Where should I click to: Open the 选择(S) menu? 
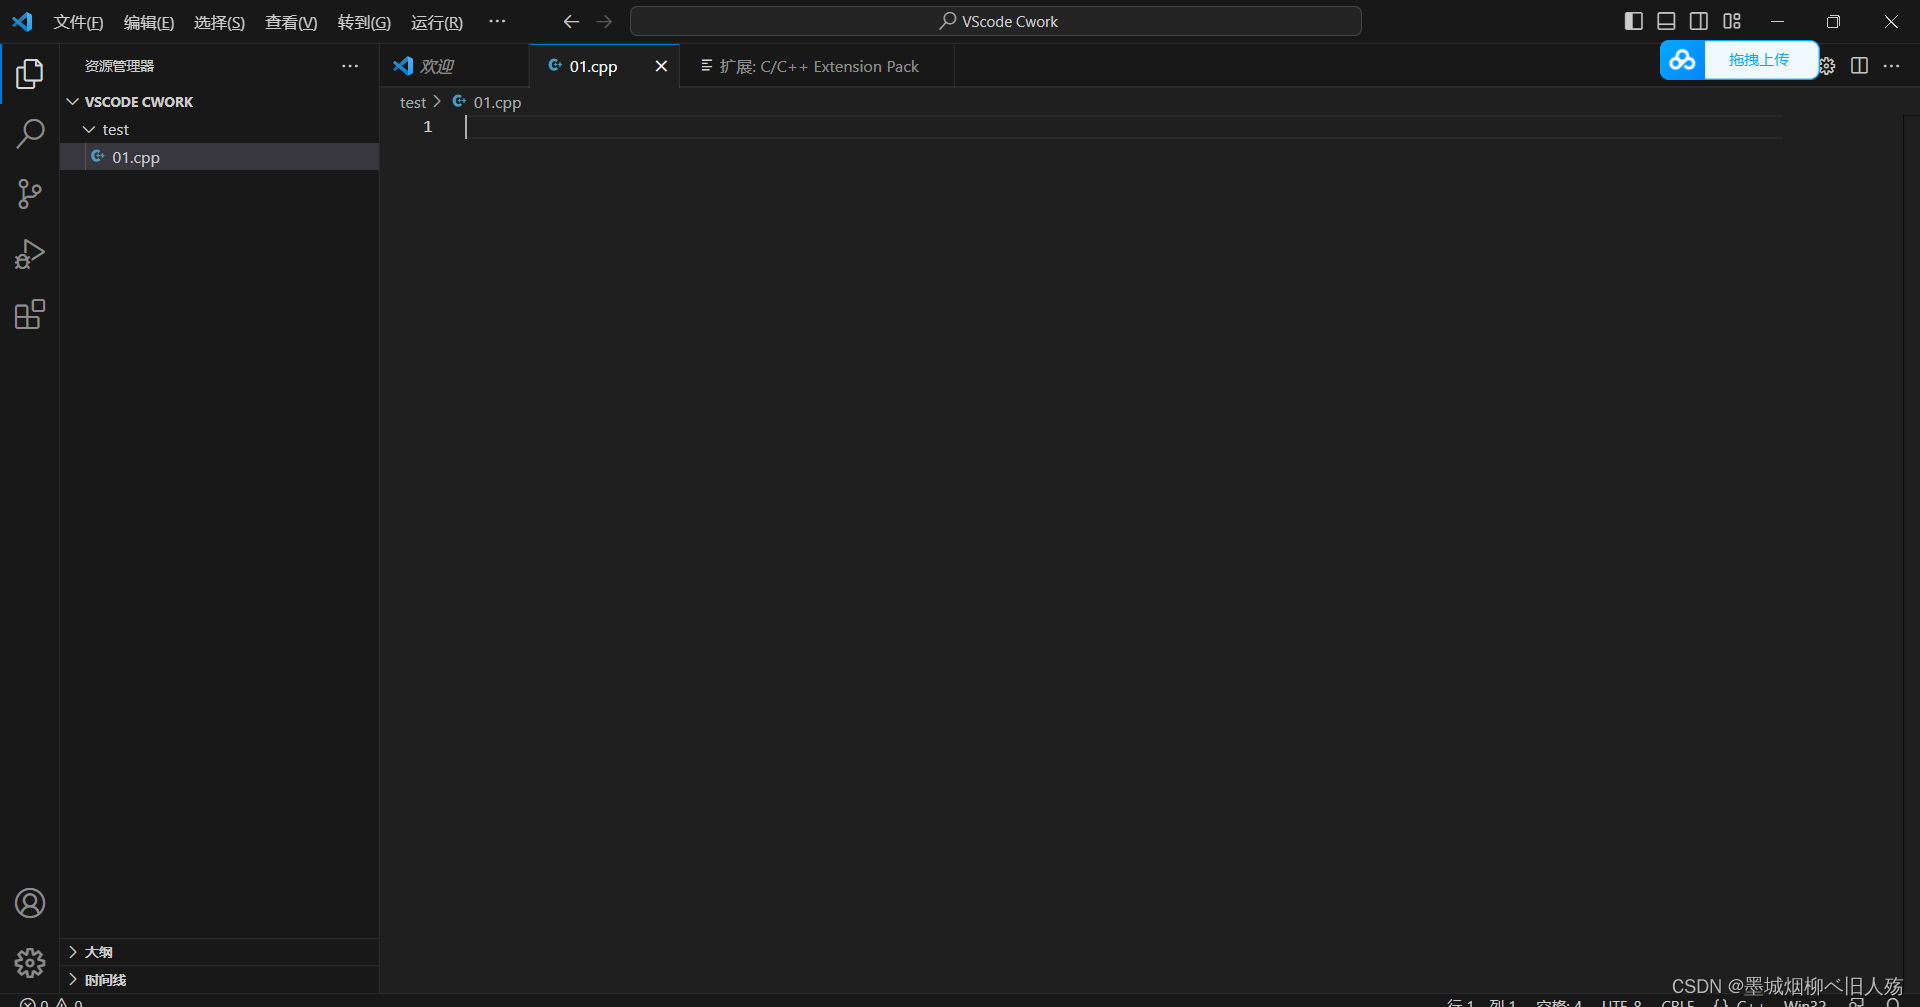coord(219,22)
